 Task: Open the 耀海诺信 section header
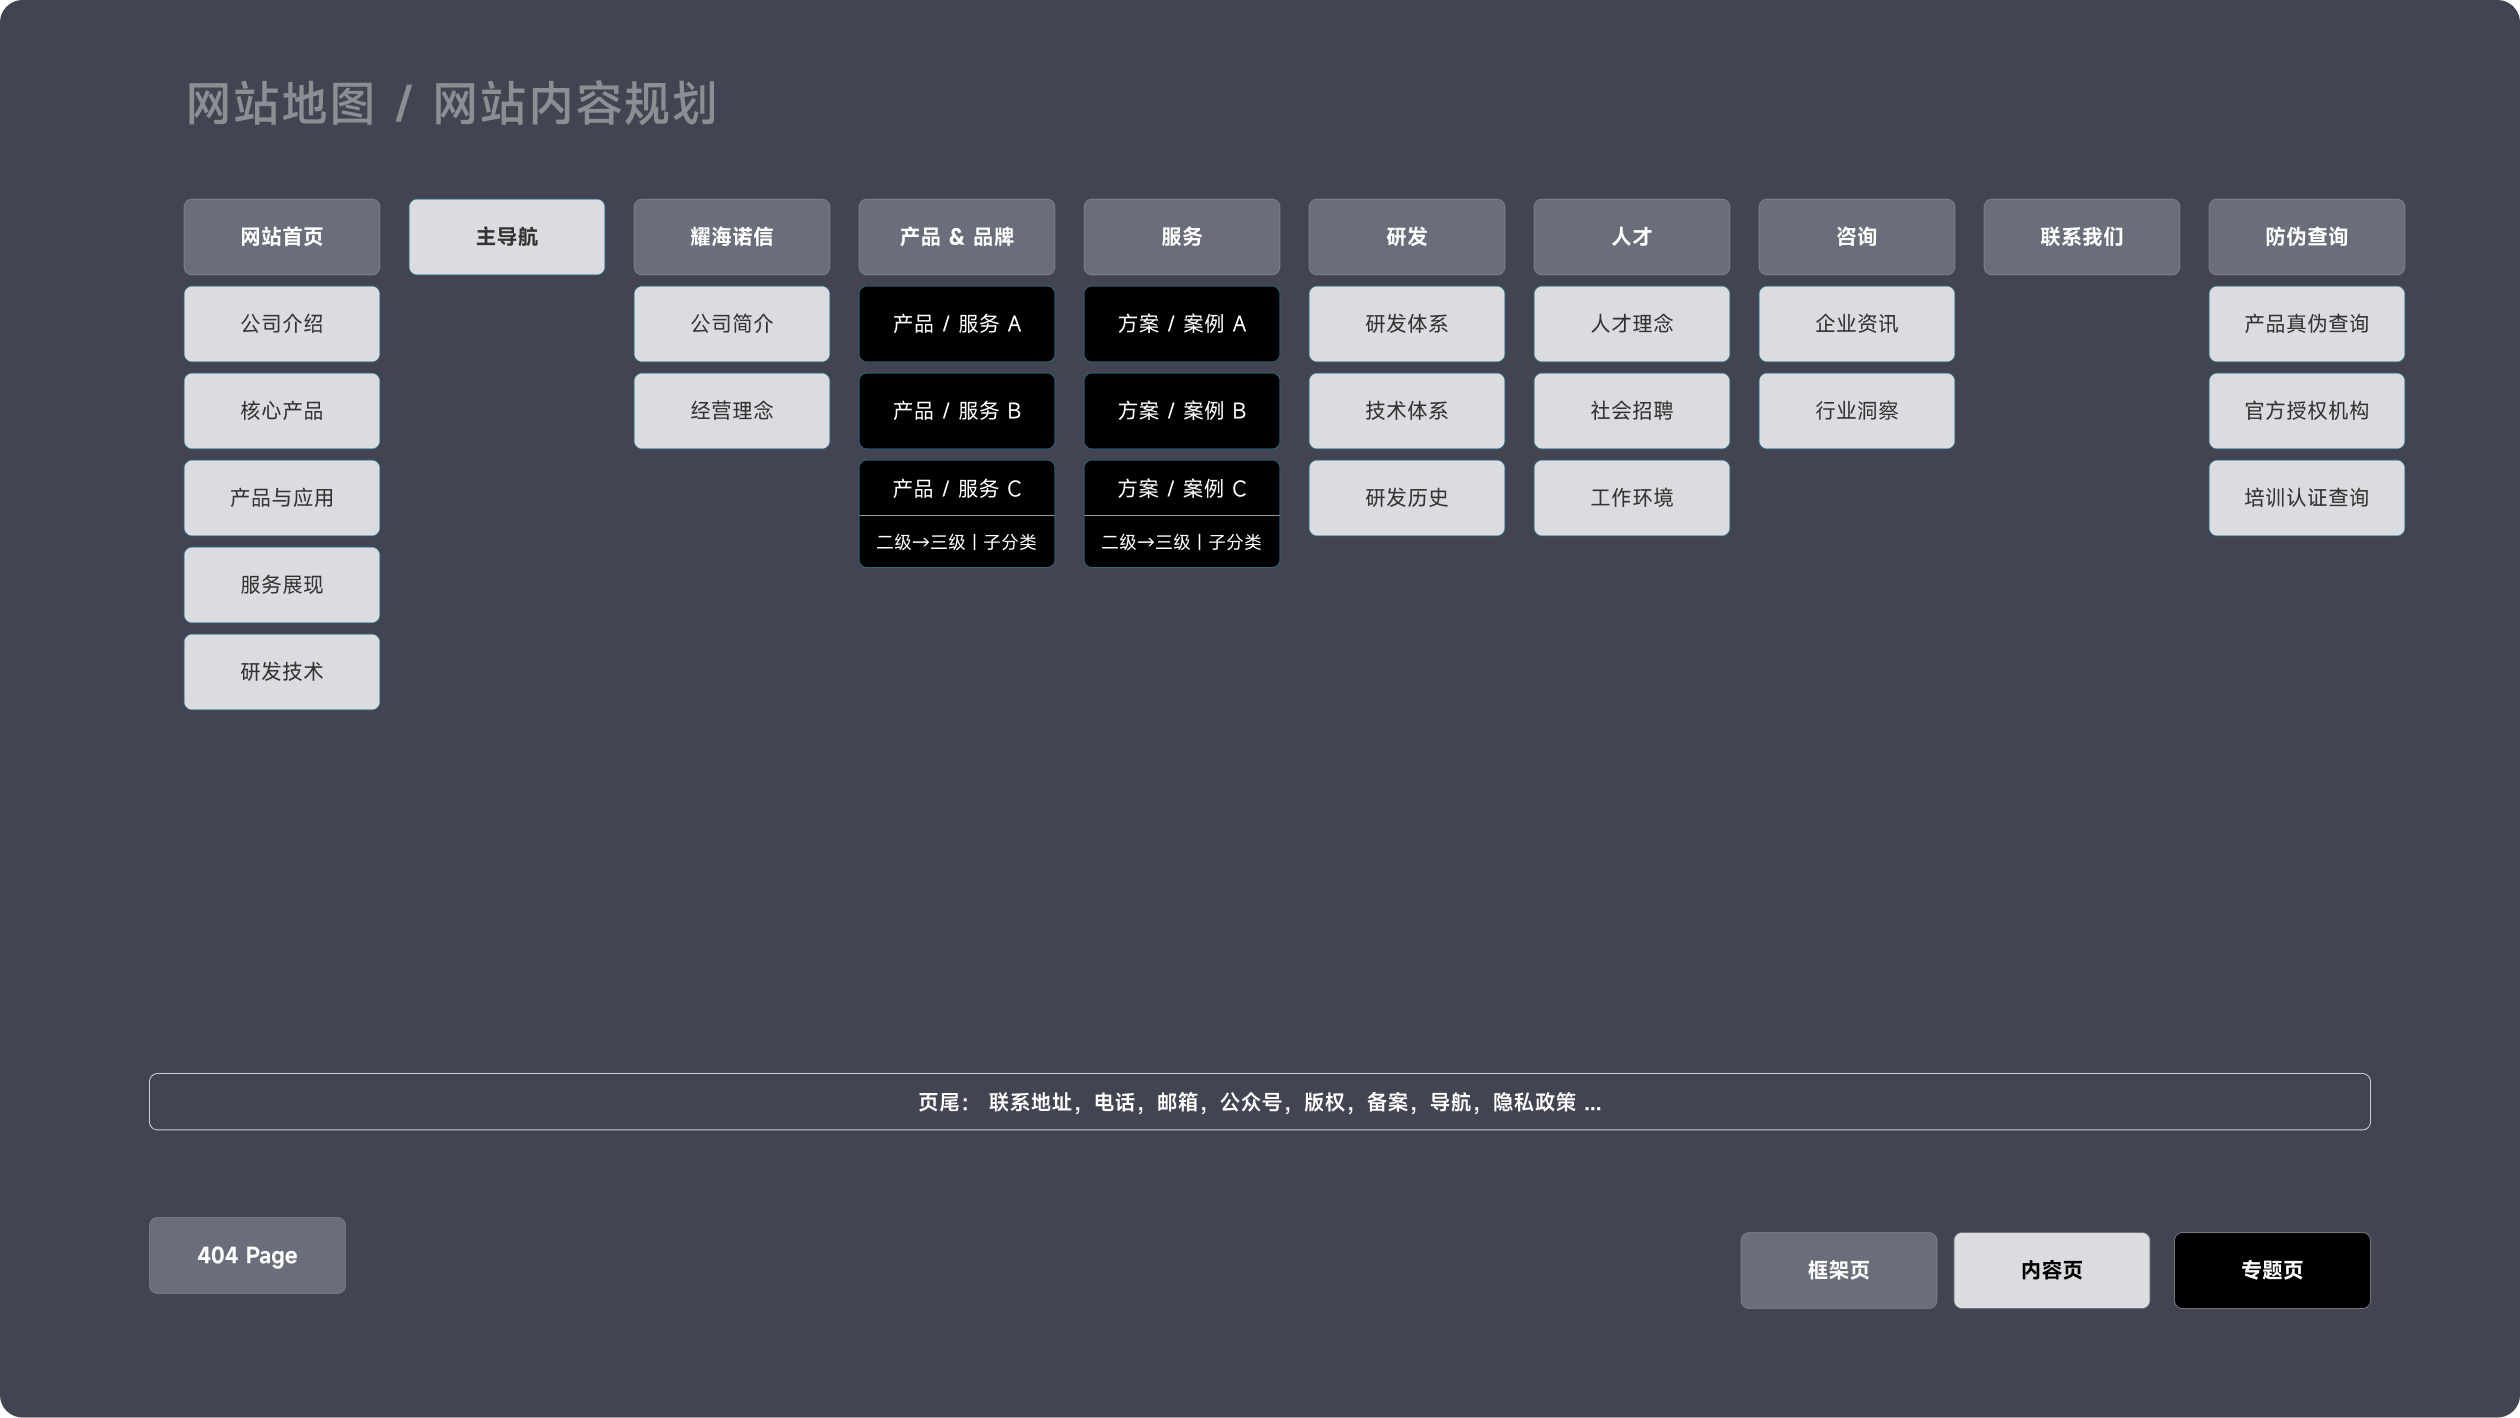731,237
